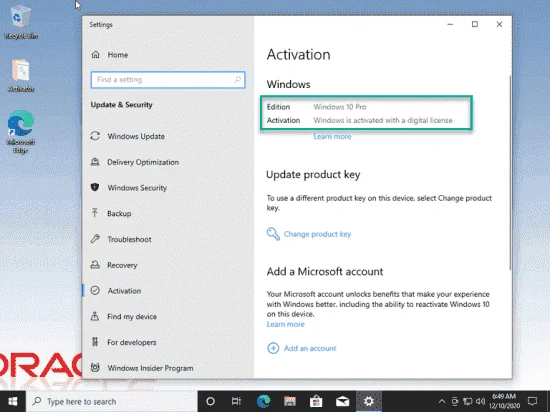This screenshot has width=550, height=412.
Task: Select Recovery in the sidebar
Action: click(114, 265)
